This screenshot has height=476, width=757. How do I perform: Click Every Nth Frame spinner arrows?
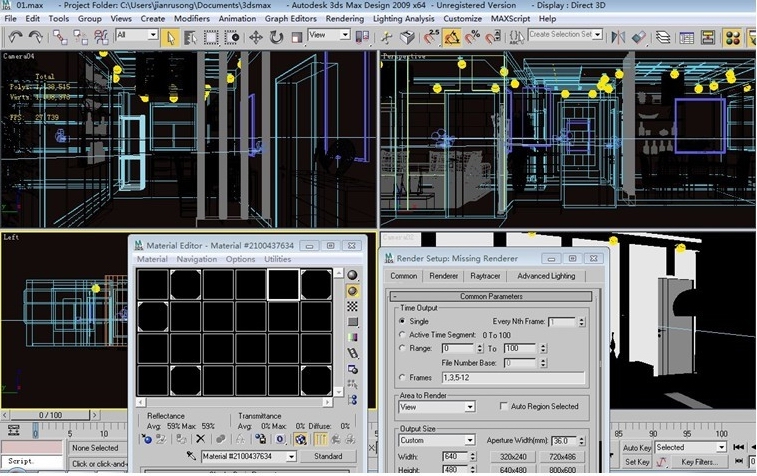582,322
